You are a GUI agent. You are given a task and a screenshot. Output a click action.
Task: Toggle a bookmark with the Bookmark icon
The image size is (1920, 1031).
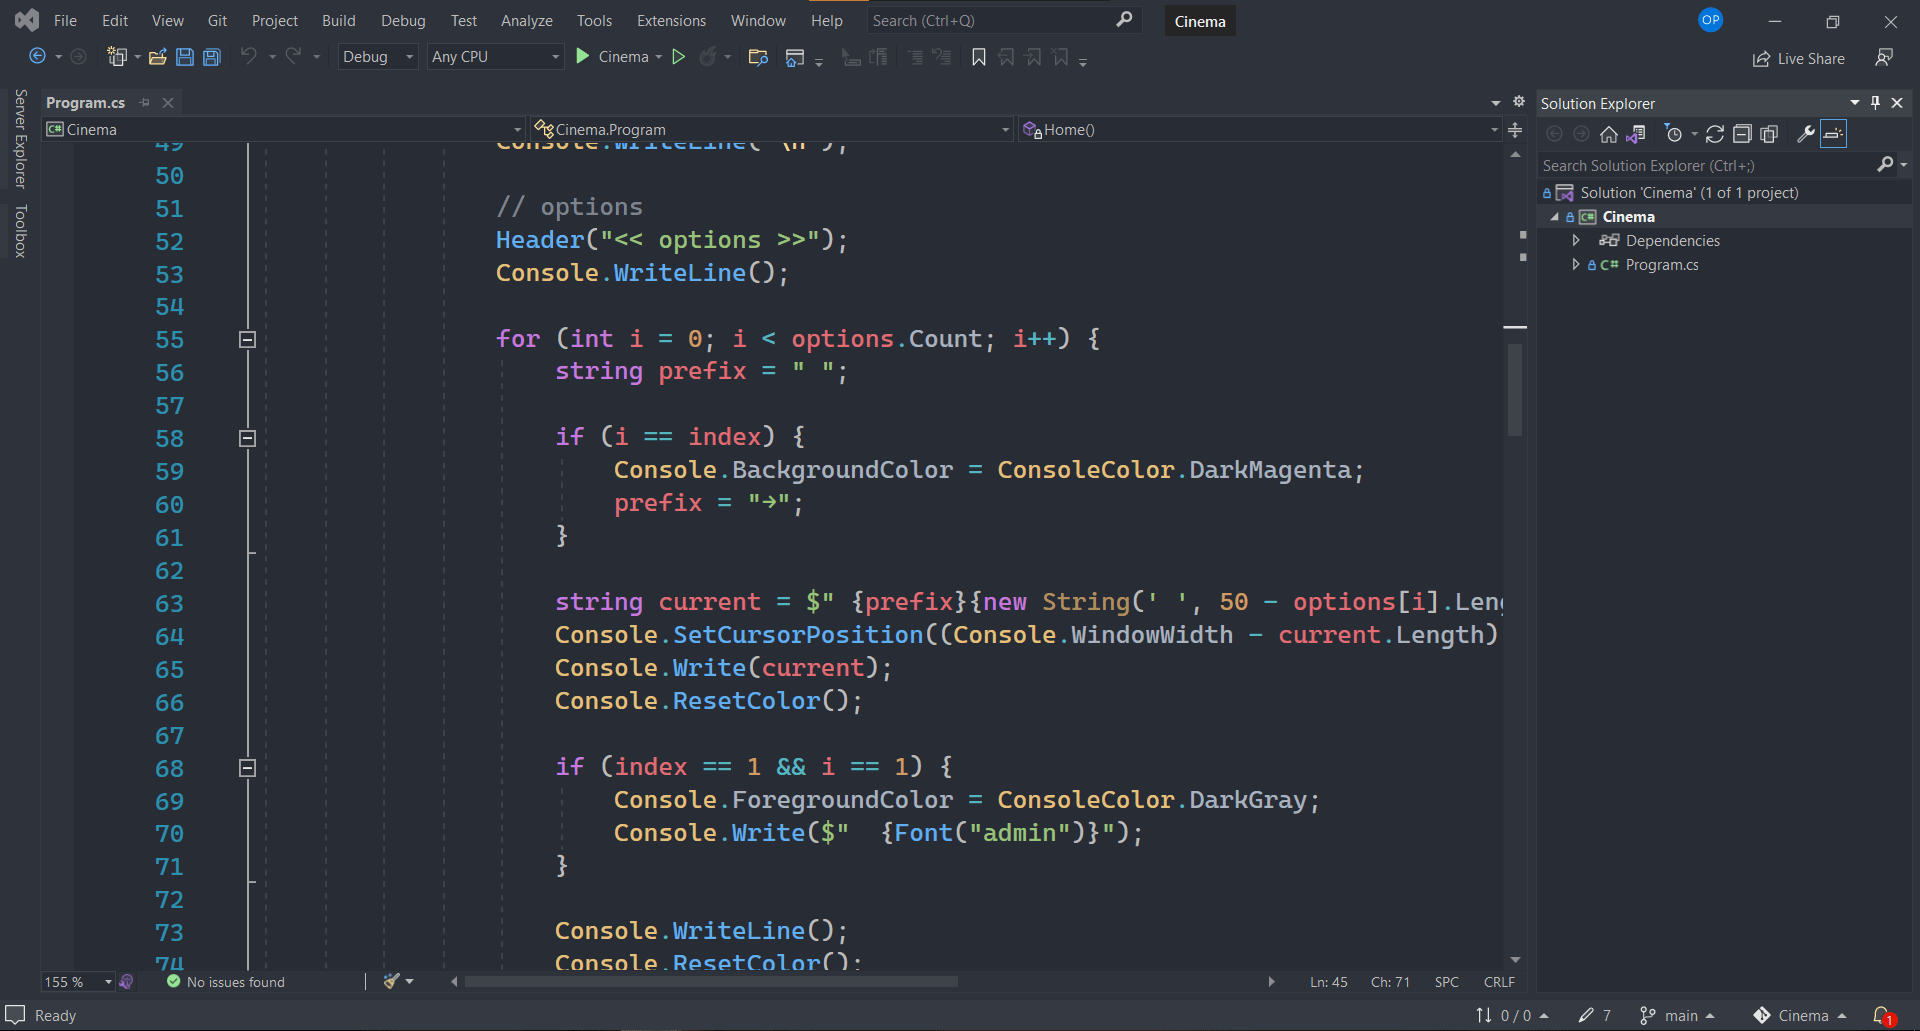[x=979, y=57]
